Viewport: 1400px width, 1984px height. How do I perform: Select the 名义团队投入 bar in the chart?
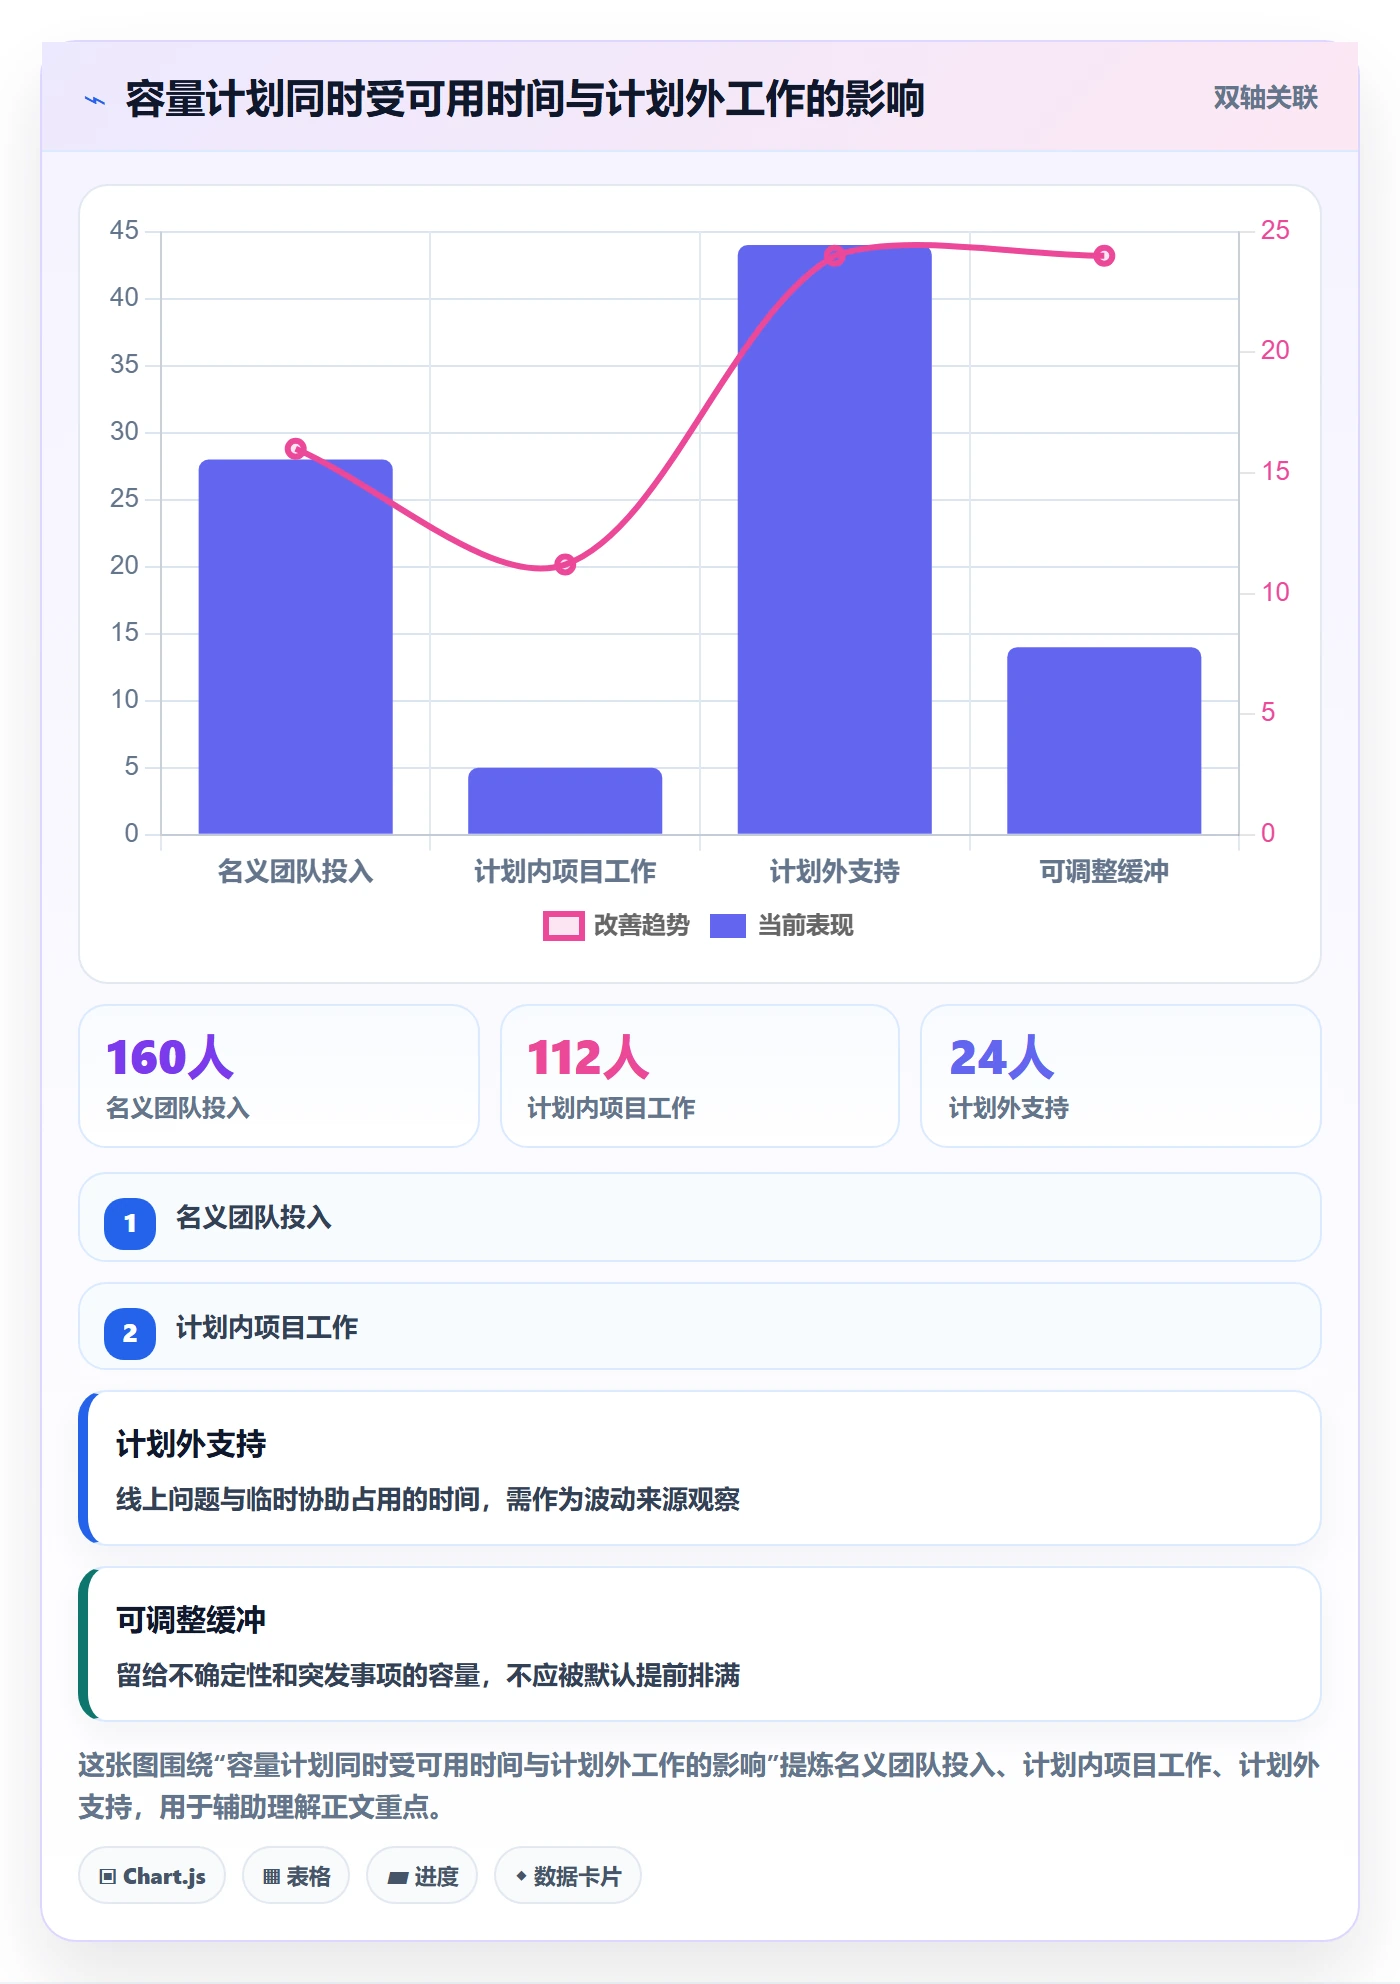pyautogui.click(x=295, y=646)
